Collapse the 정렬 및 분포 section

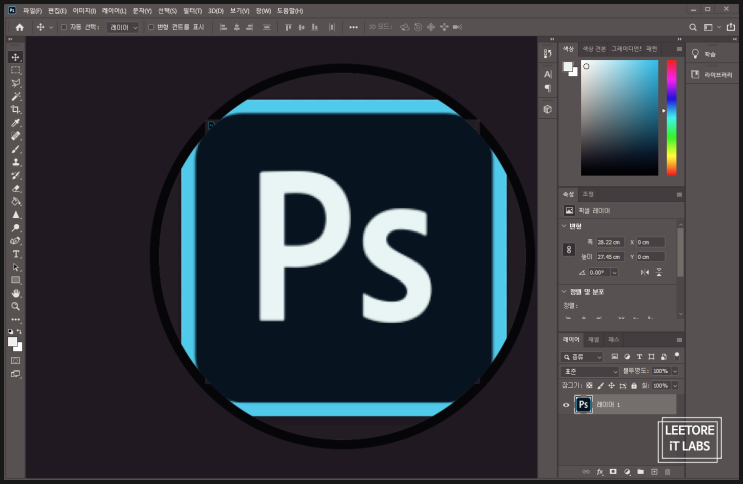click(564, 292)
